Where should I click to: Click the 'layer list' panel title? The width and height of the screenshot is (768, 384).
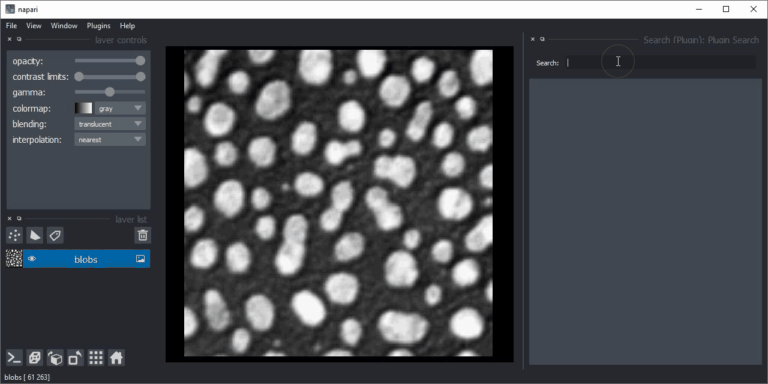click(131, 219)
